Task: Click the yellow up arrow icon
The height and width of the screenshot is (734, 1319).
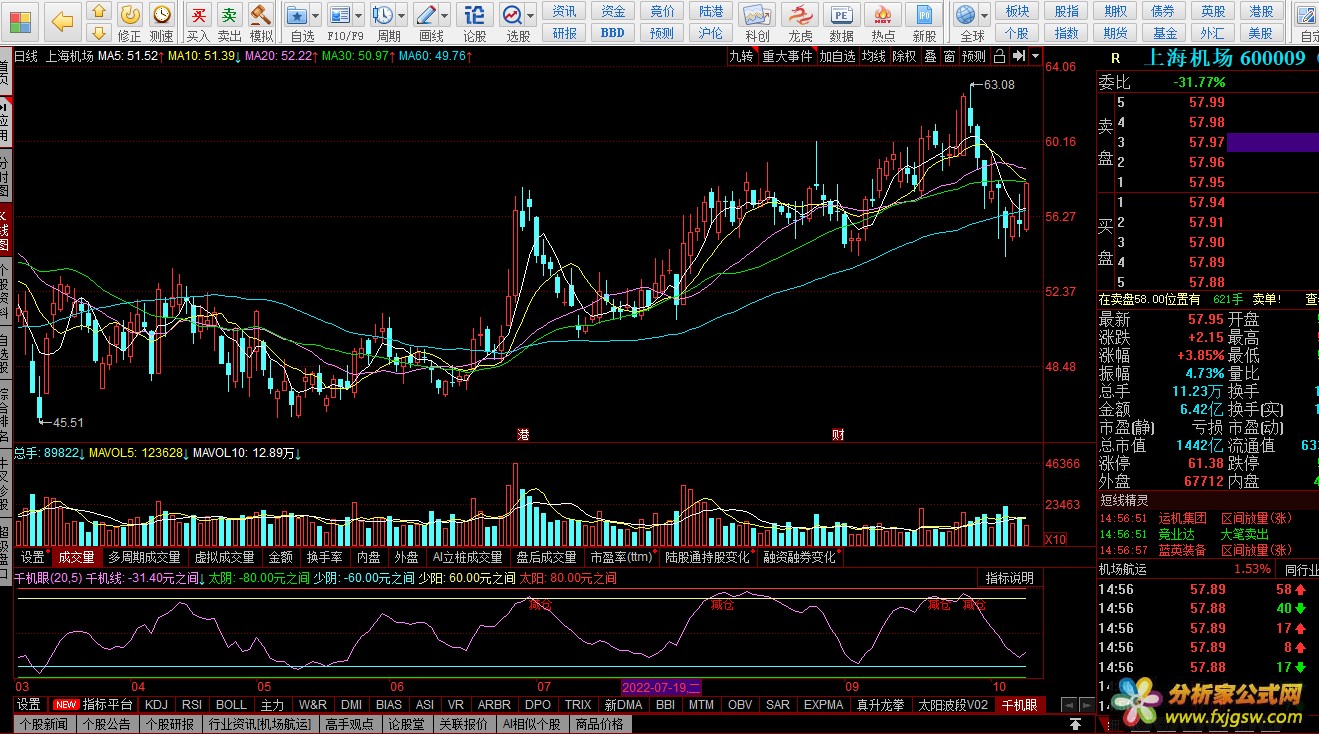Action: 98,12
